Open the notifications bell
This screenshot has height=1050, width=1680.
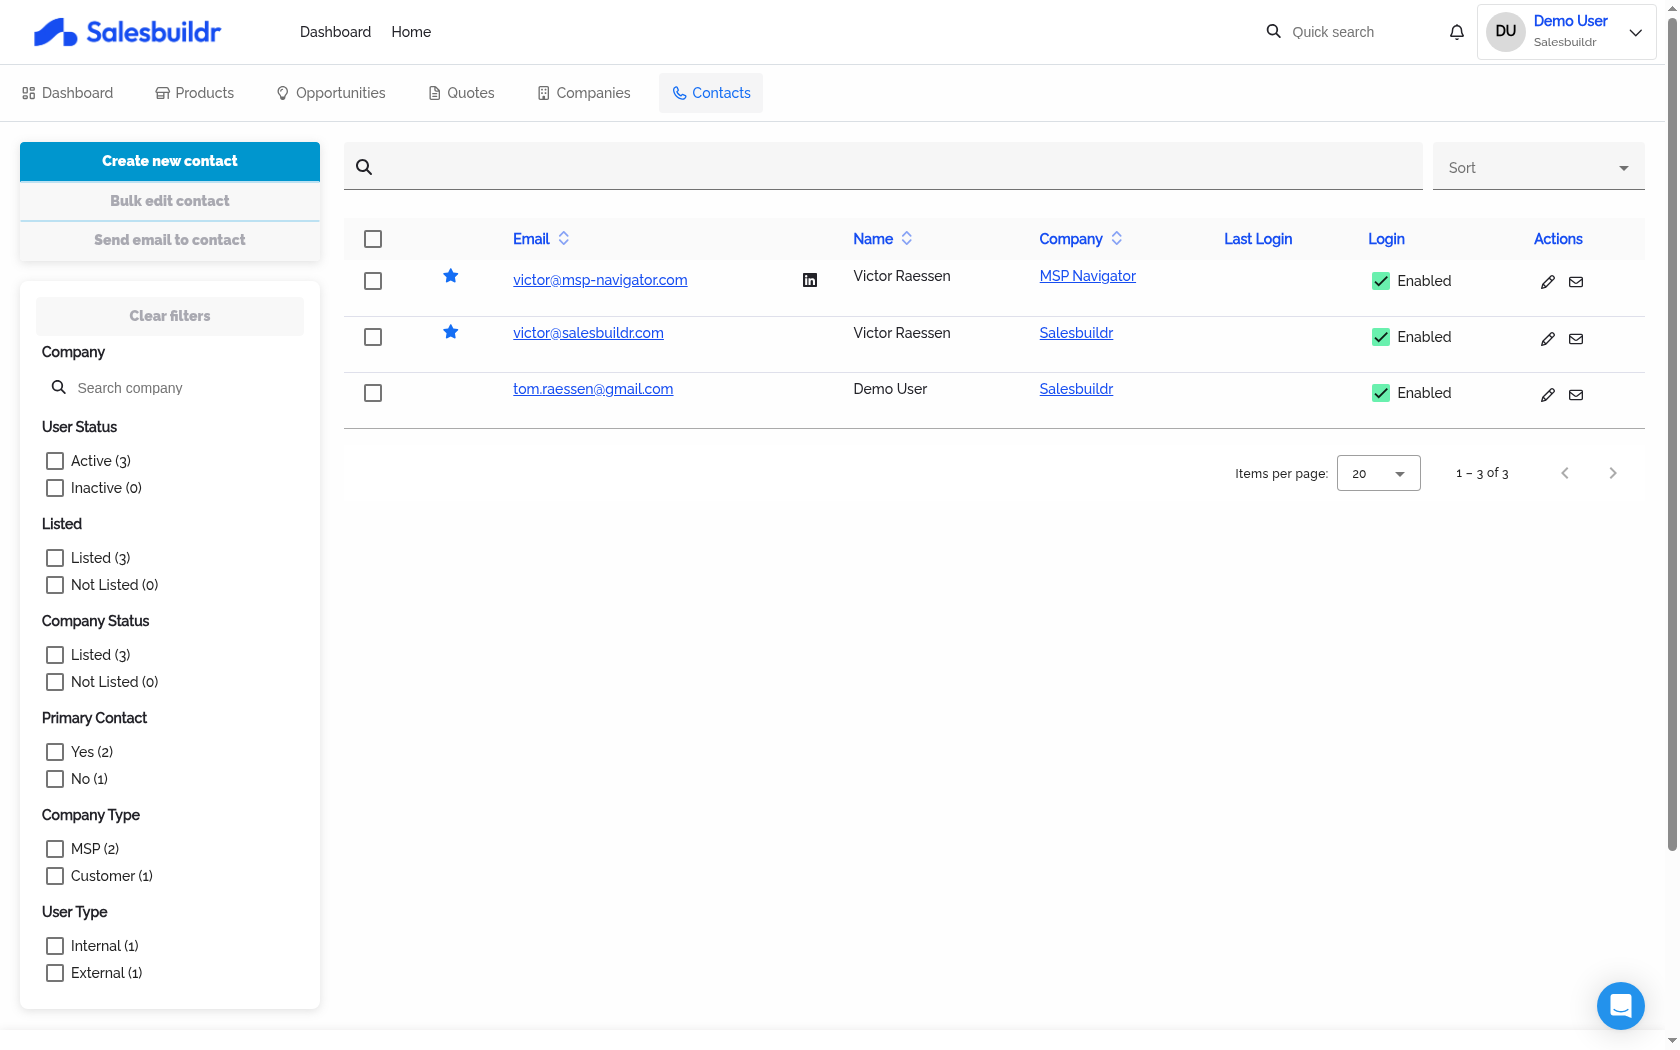(x=1457, y=32)
